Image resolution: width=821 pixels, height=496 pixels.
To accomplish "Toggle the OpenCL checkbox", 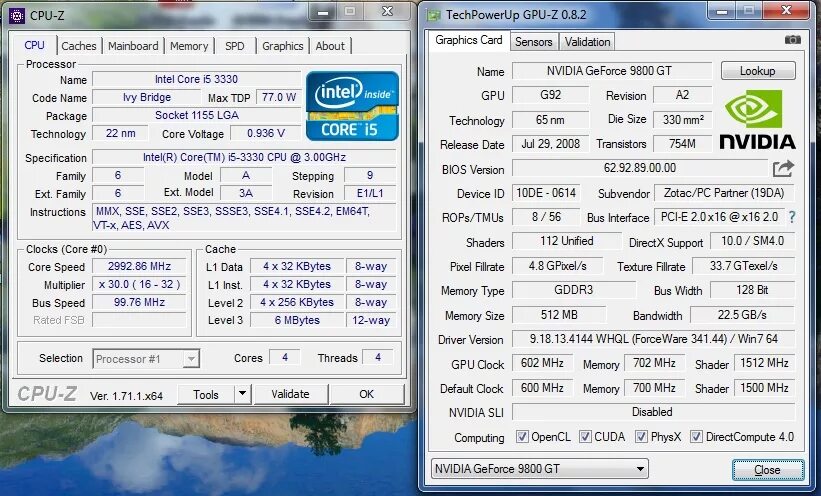I will click(522, 436).
